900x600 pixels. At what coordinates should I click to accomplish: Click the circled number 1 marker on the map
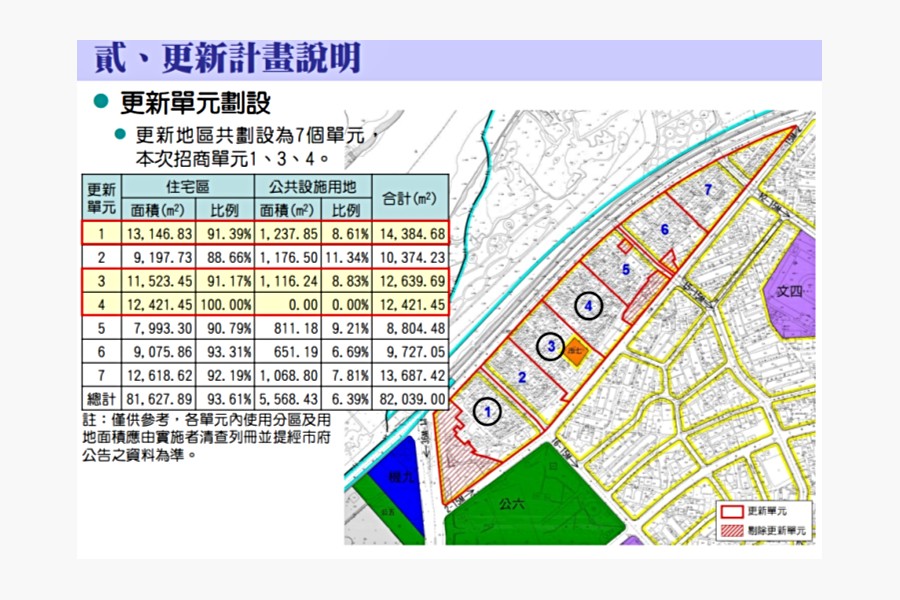487,410
